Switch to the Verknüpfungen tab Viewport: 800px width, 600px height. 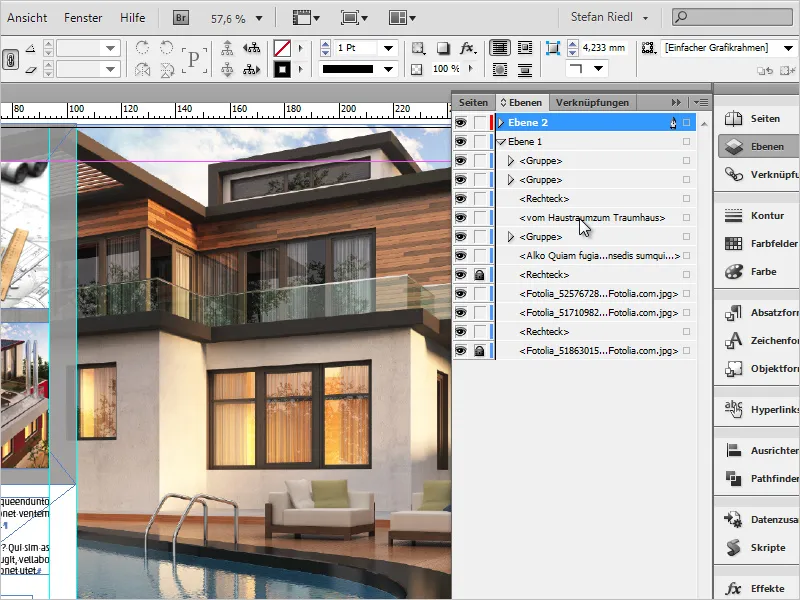coord(592,103)
